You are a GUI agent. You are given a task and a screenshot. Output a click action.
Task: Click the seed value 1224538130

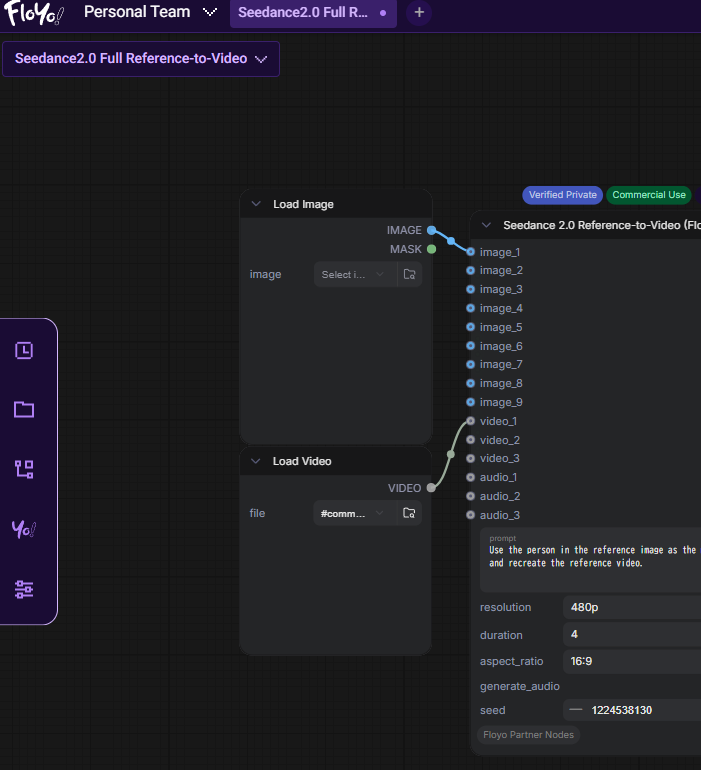[621, 711]
